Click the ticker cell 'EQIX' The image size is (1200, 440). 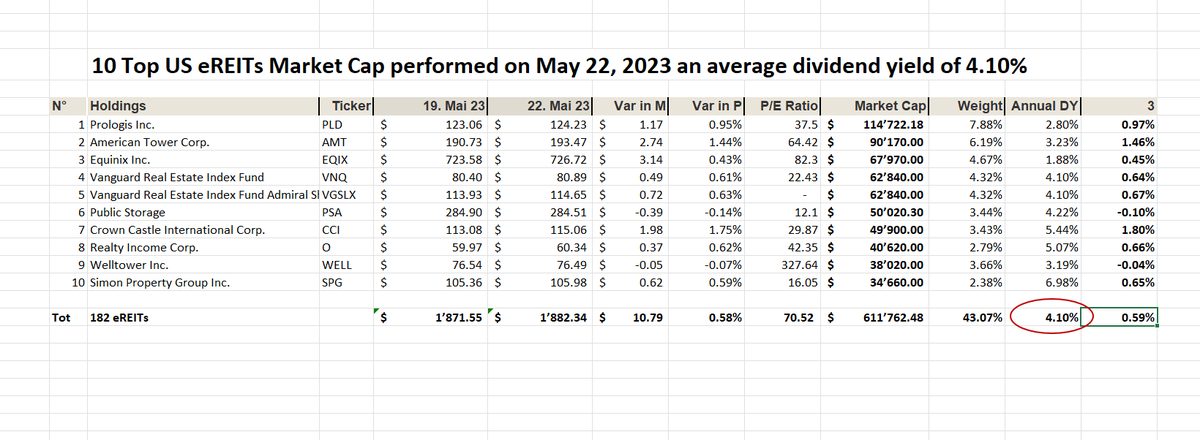click(345, 160)
